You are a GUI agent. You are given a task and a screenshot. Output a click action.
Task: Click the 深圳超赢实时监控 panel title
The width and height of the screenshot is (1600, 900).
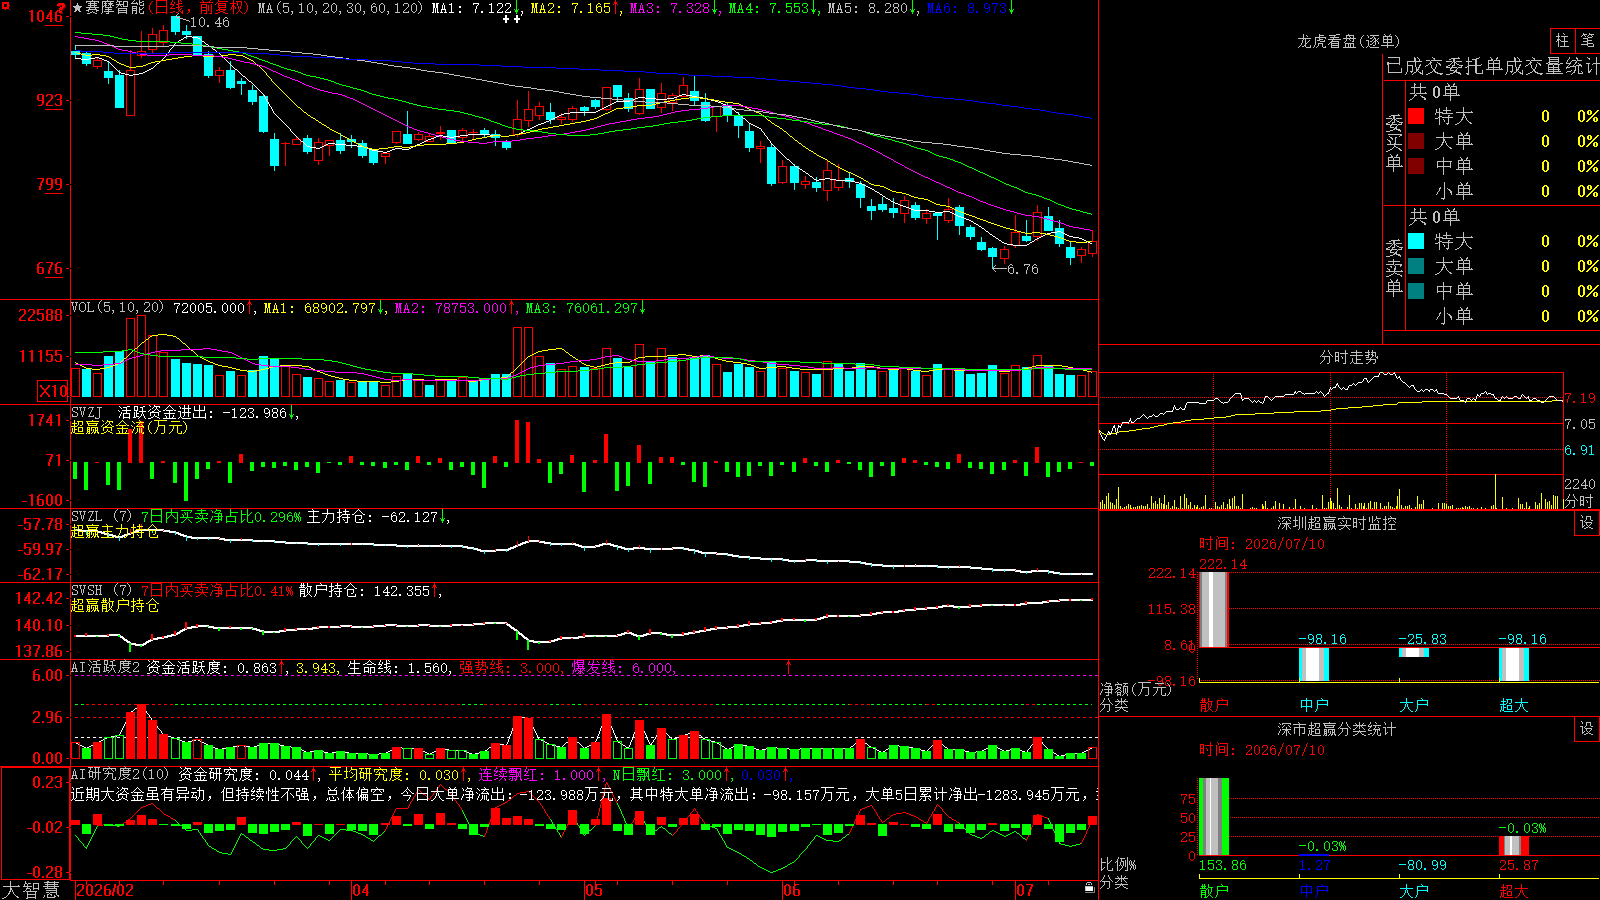[1337, 523]
